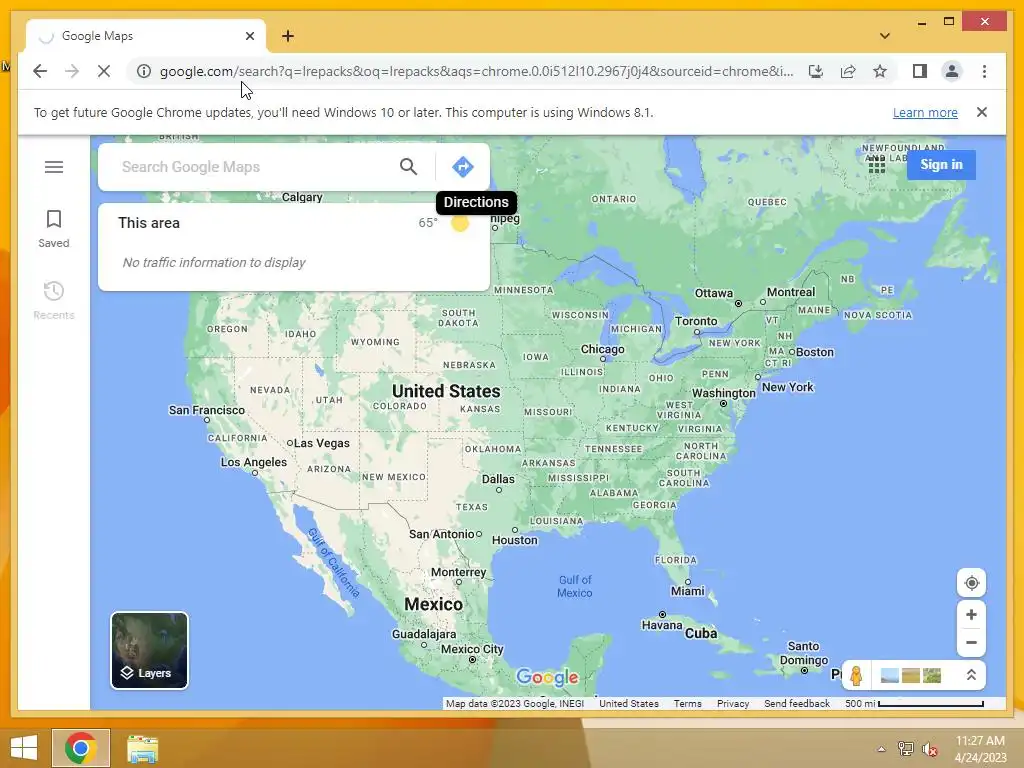1024x768 pixels.
Task: Open File Explorer from the taskbar
Action: click(x=142, y=749)
